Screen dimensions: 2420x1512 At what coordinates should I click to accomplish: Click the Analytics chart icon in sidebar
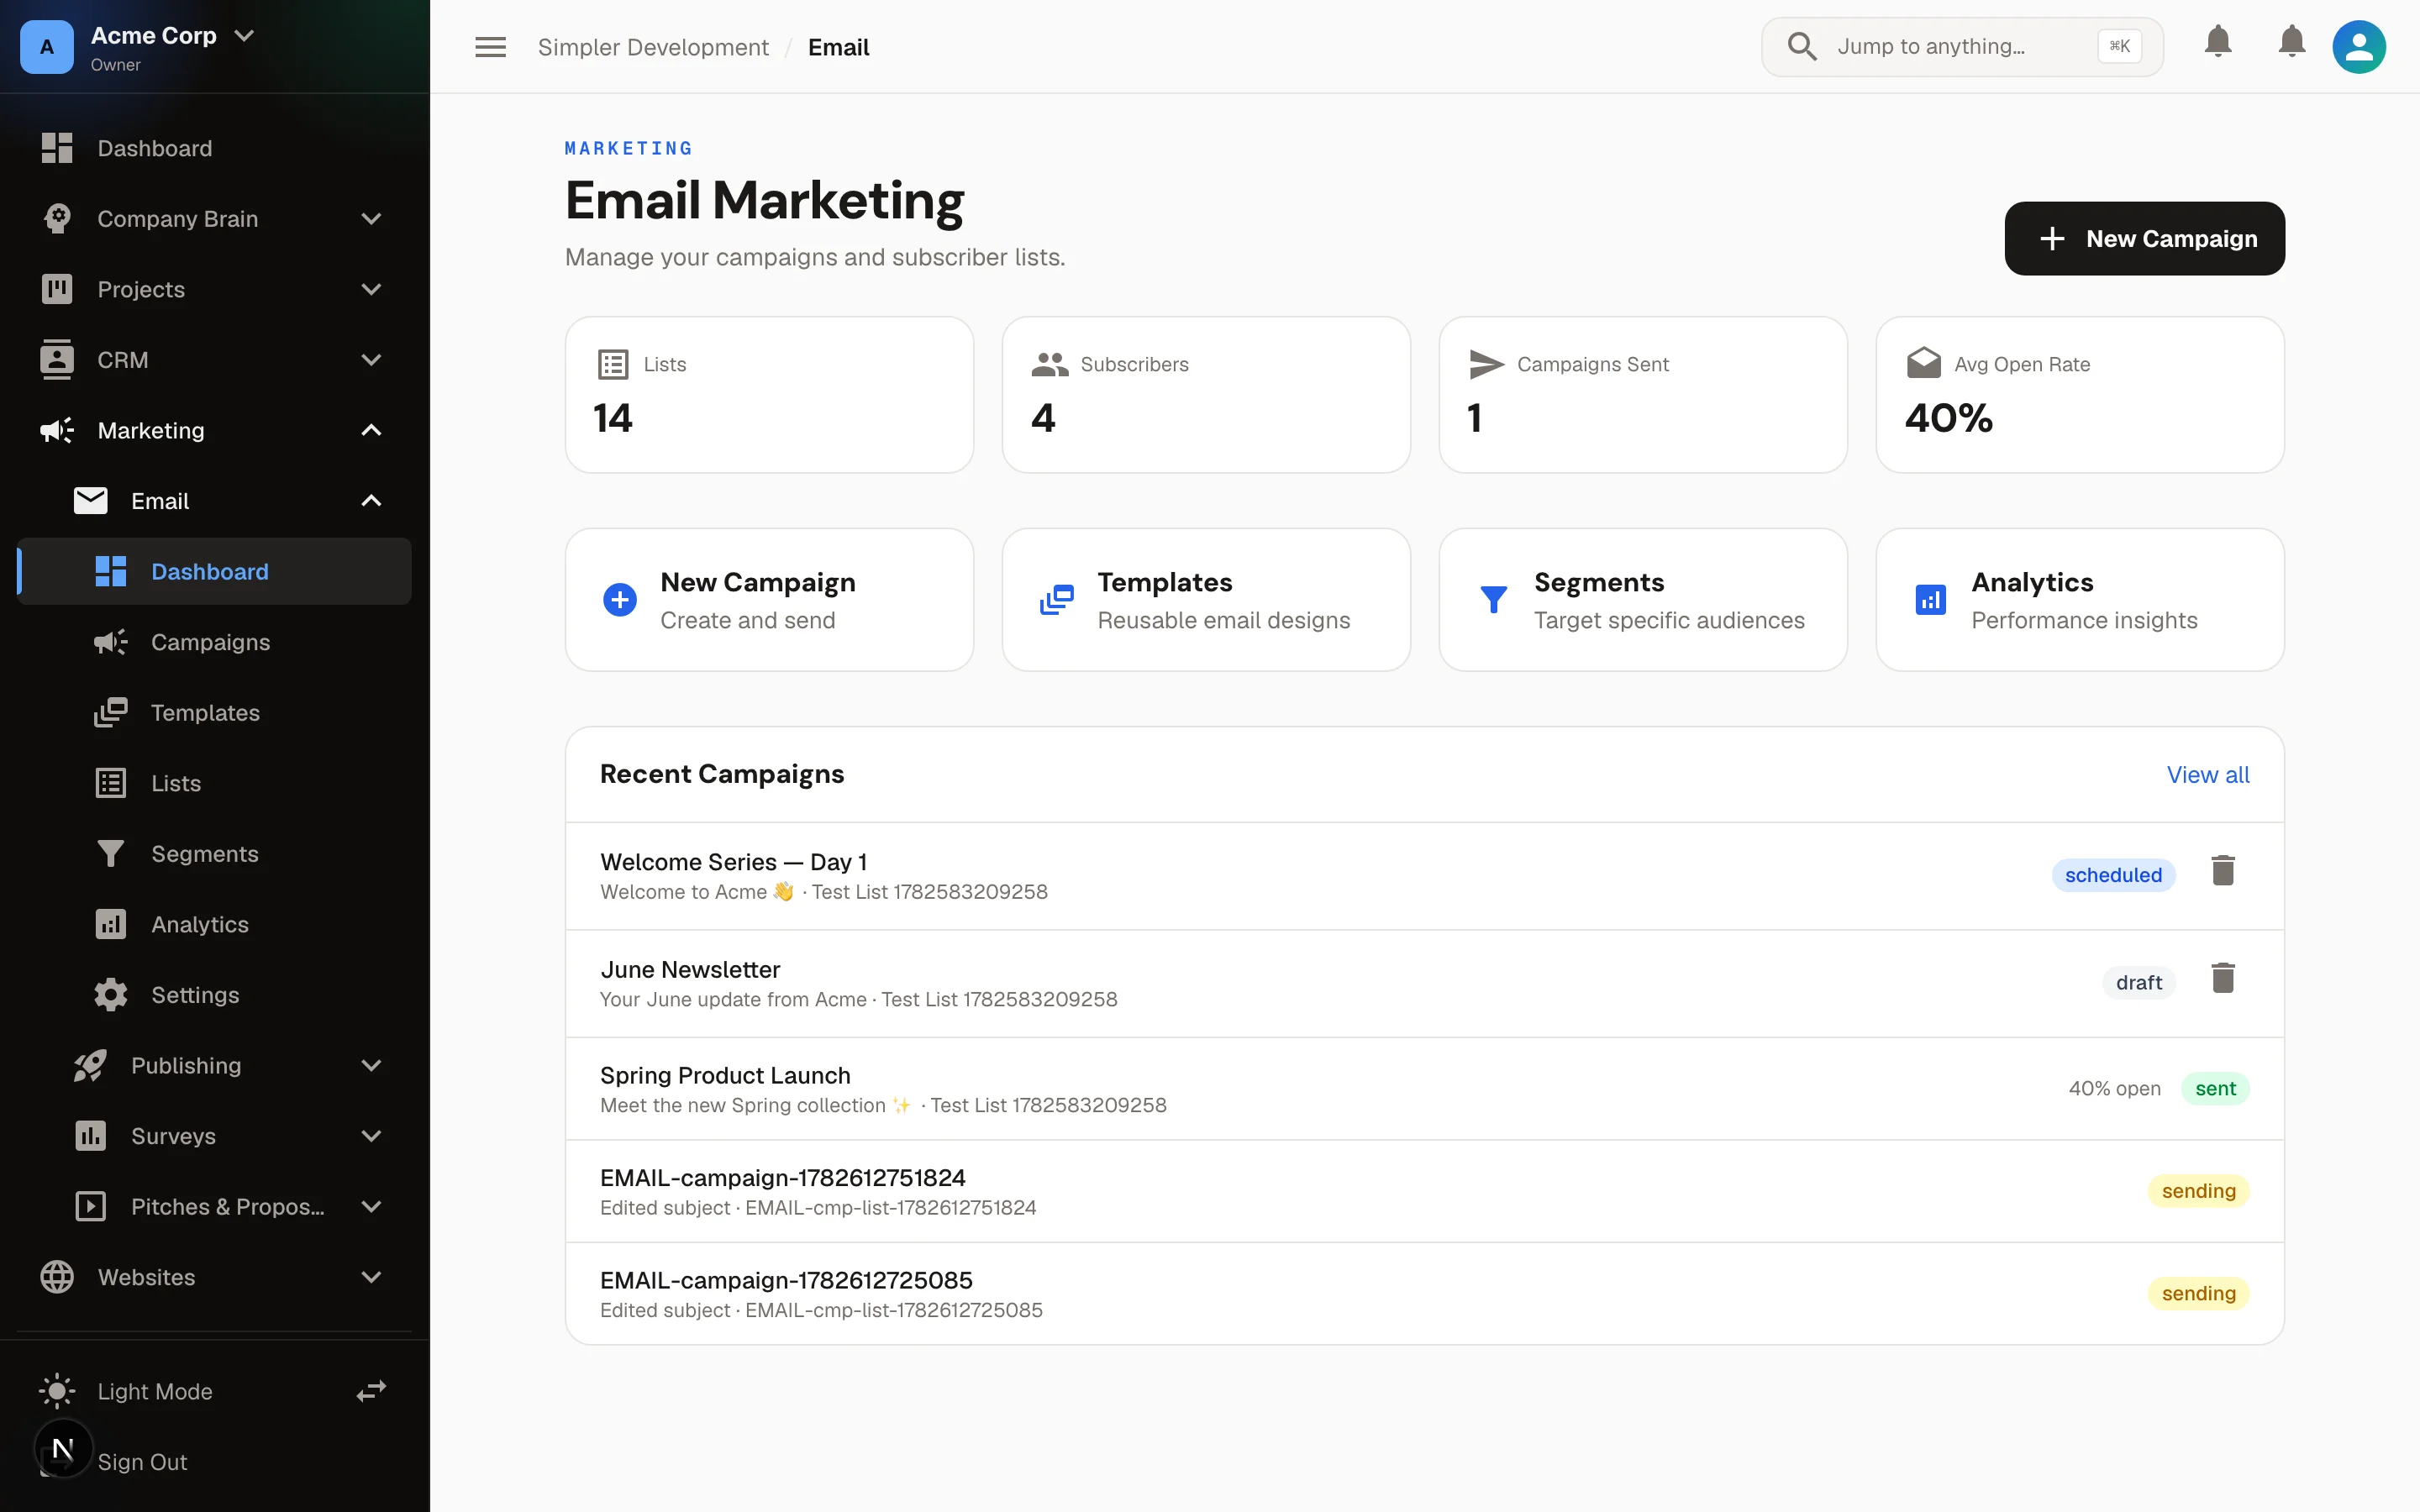(x=111, y=924)
